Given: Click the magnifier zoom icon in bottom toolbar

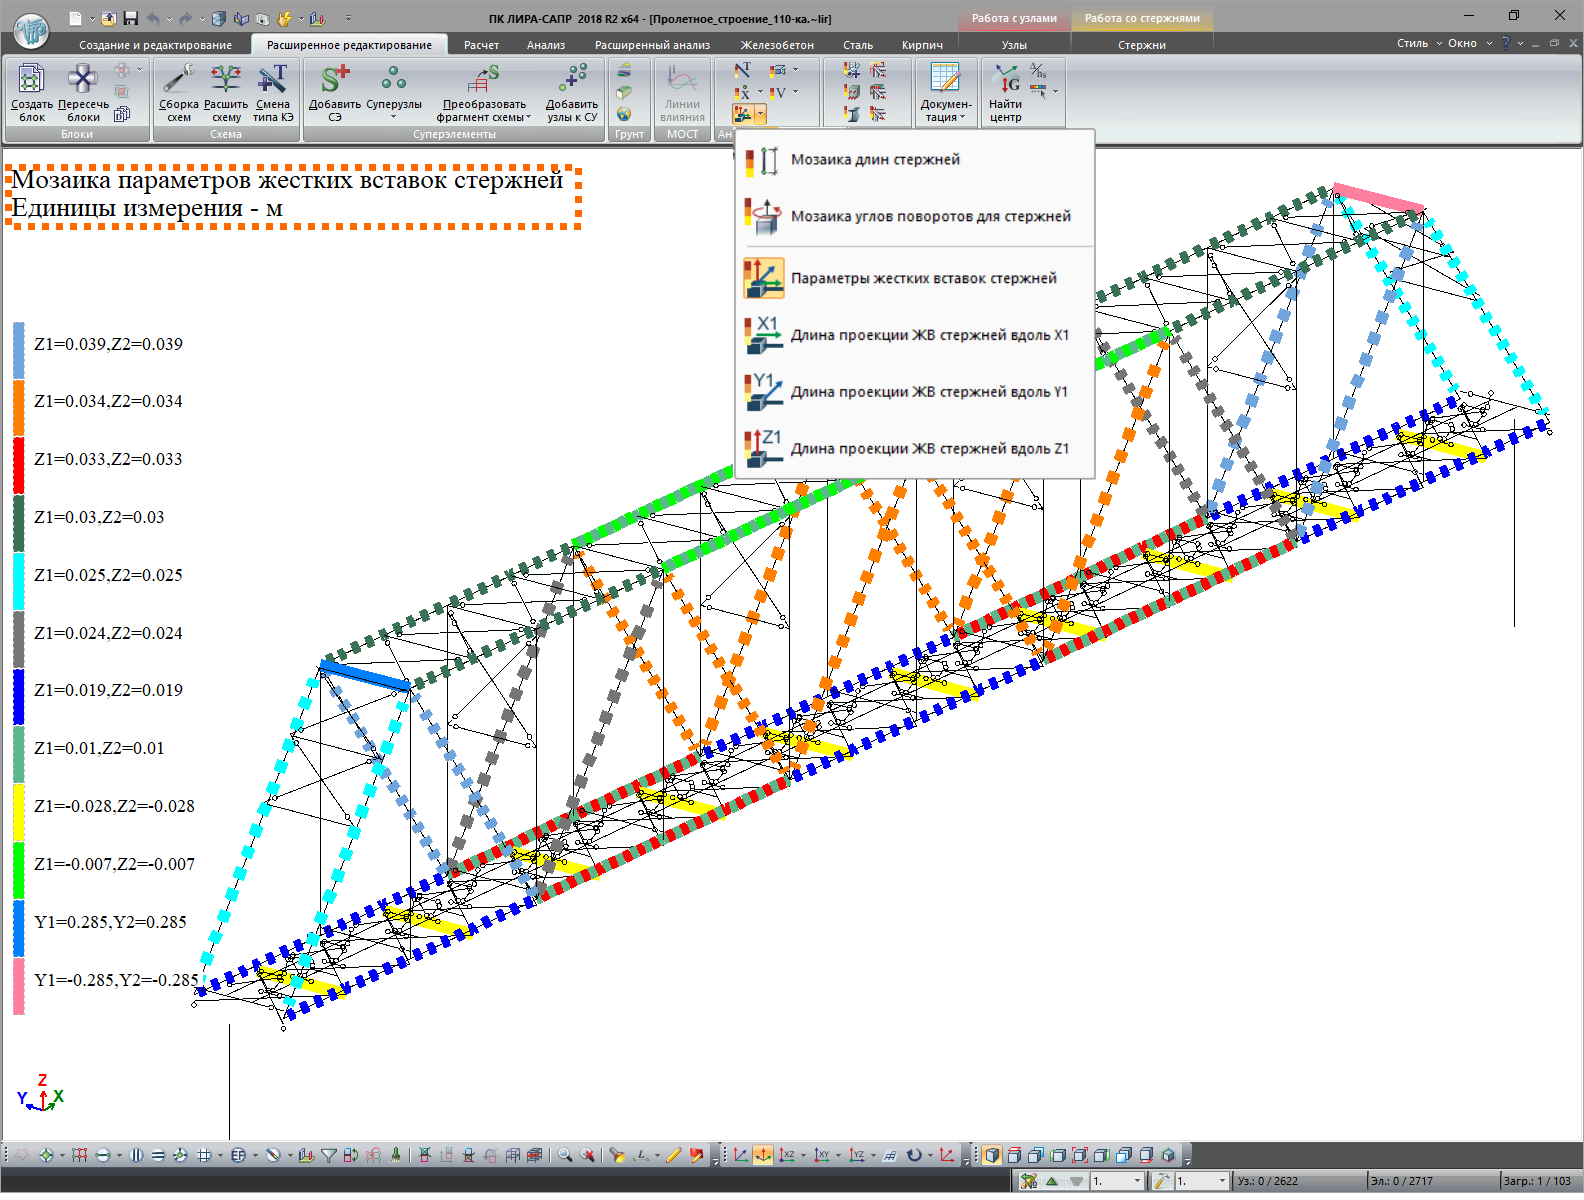Looking at the screenshot, I should 565,1155.
